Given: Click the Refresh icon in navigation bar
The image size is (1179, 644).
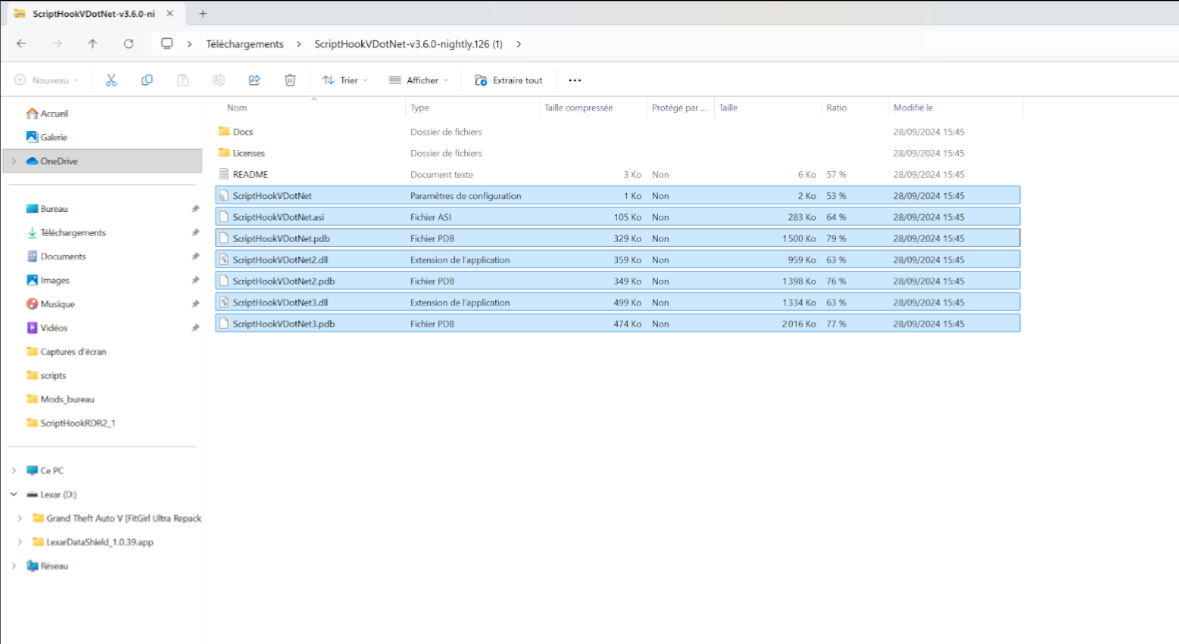Looking at the screenshot, I should (128, 44).
